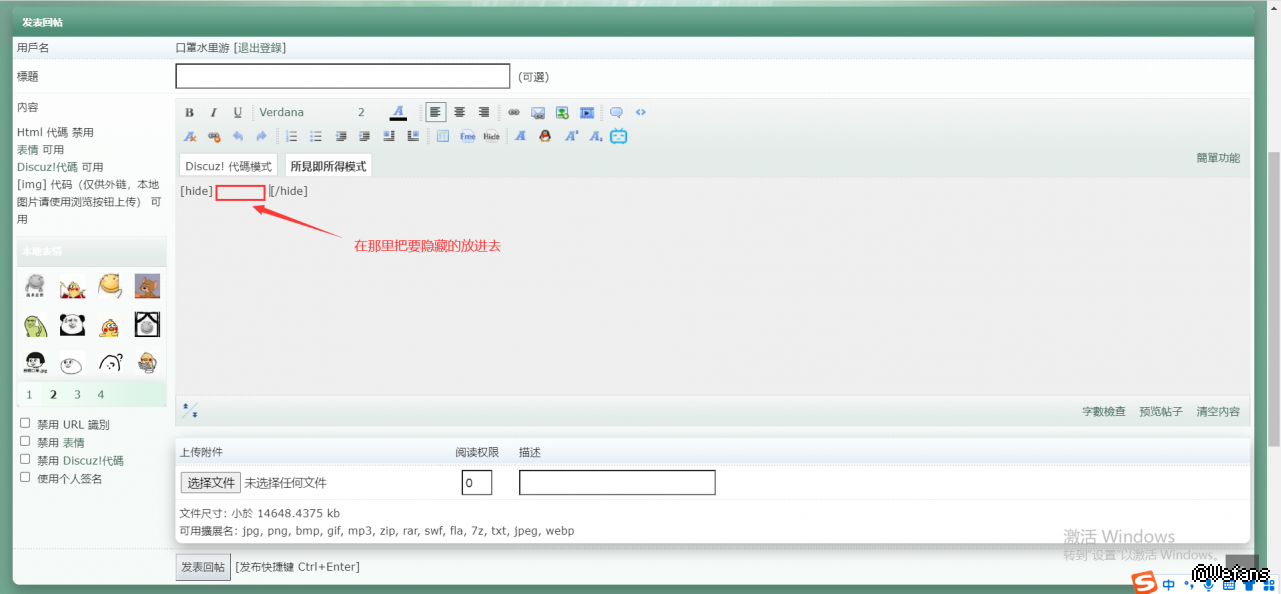Decrease indent in editor toolbar

point(341,136)
